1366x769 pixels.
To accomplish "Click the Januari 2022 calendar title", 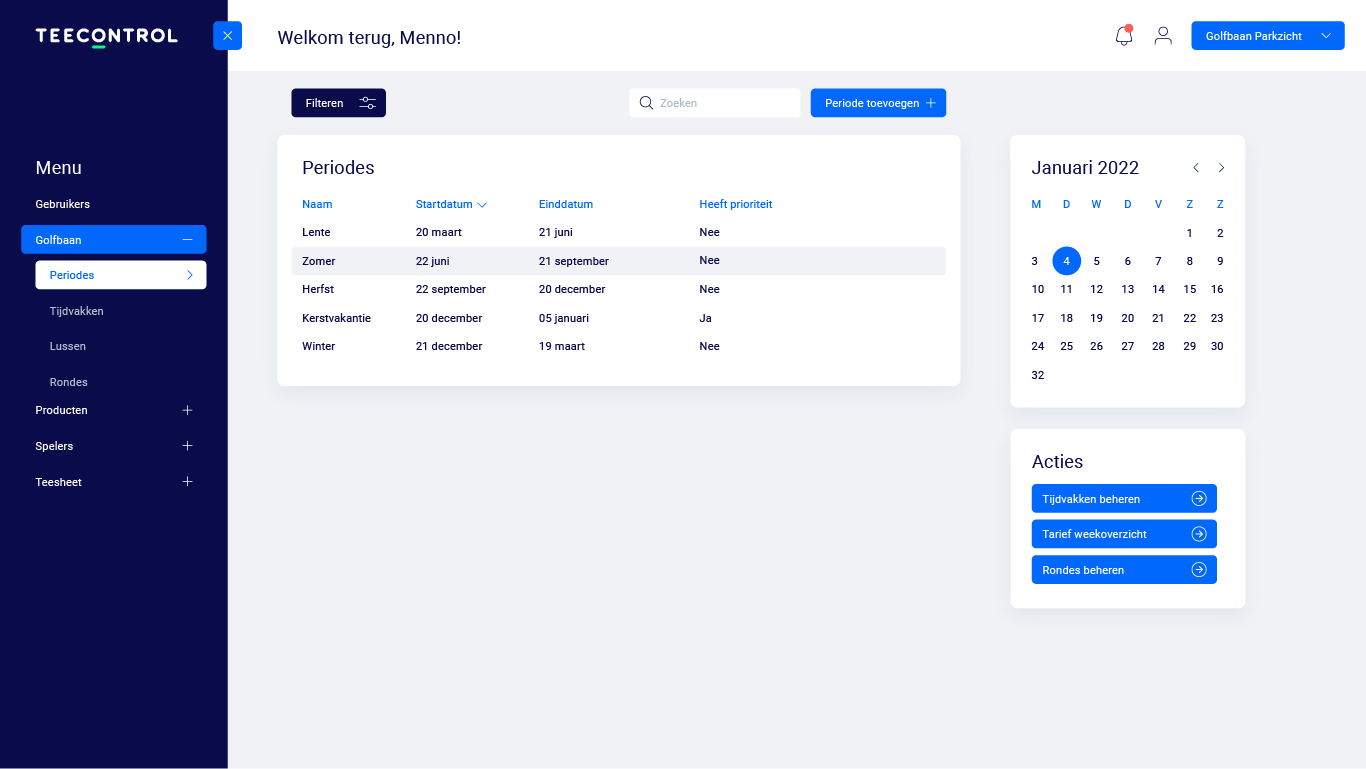I will 1085,168.
